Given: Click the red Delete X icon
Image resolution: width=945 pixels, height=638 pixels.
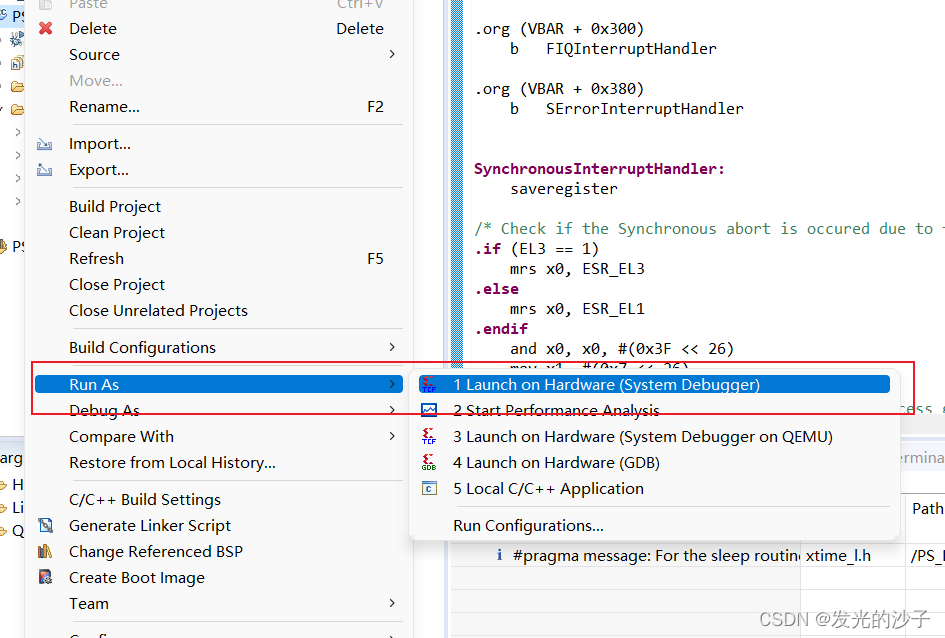Looking at the screenshot, I should pyautogui.click(x=45, y=28).
